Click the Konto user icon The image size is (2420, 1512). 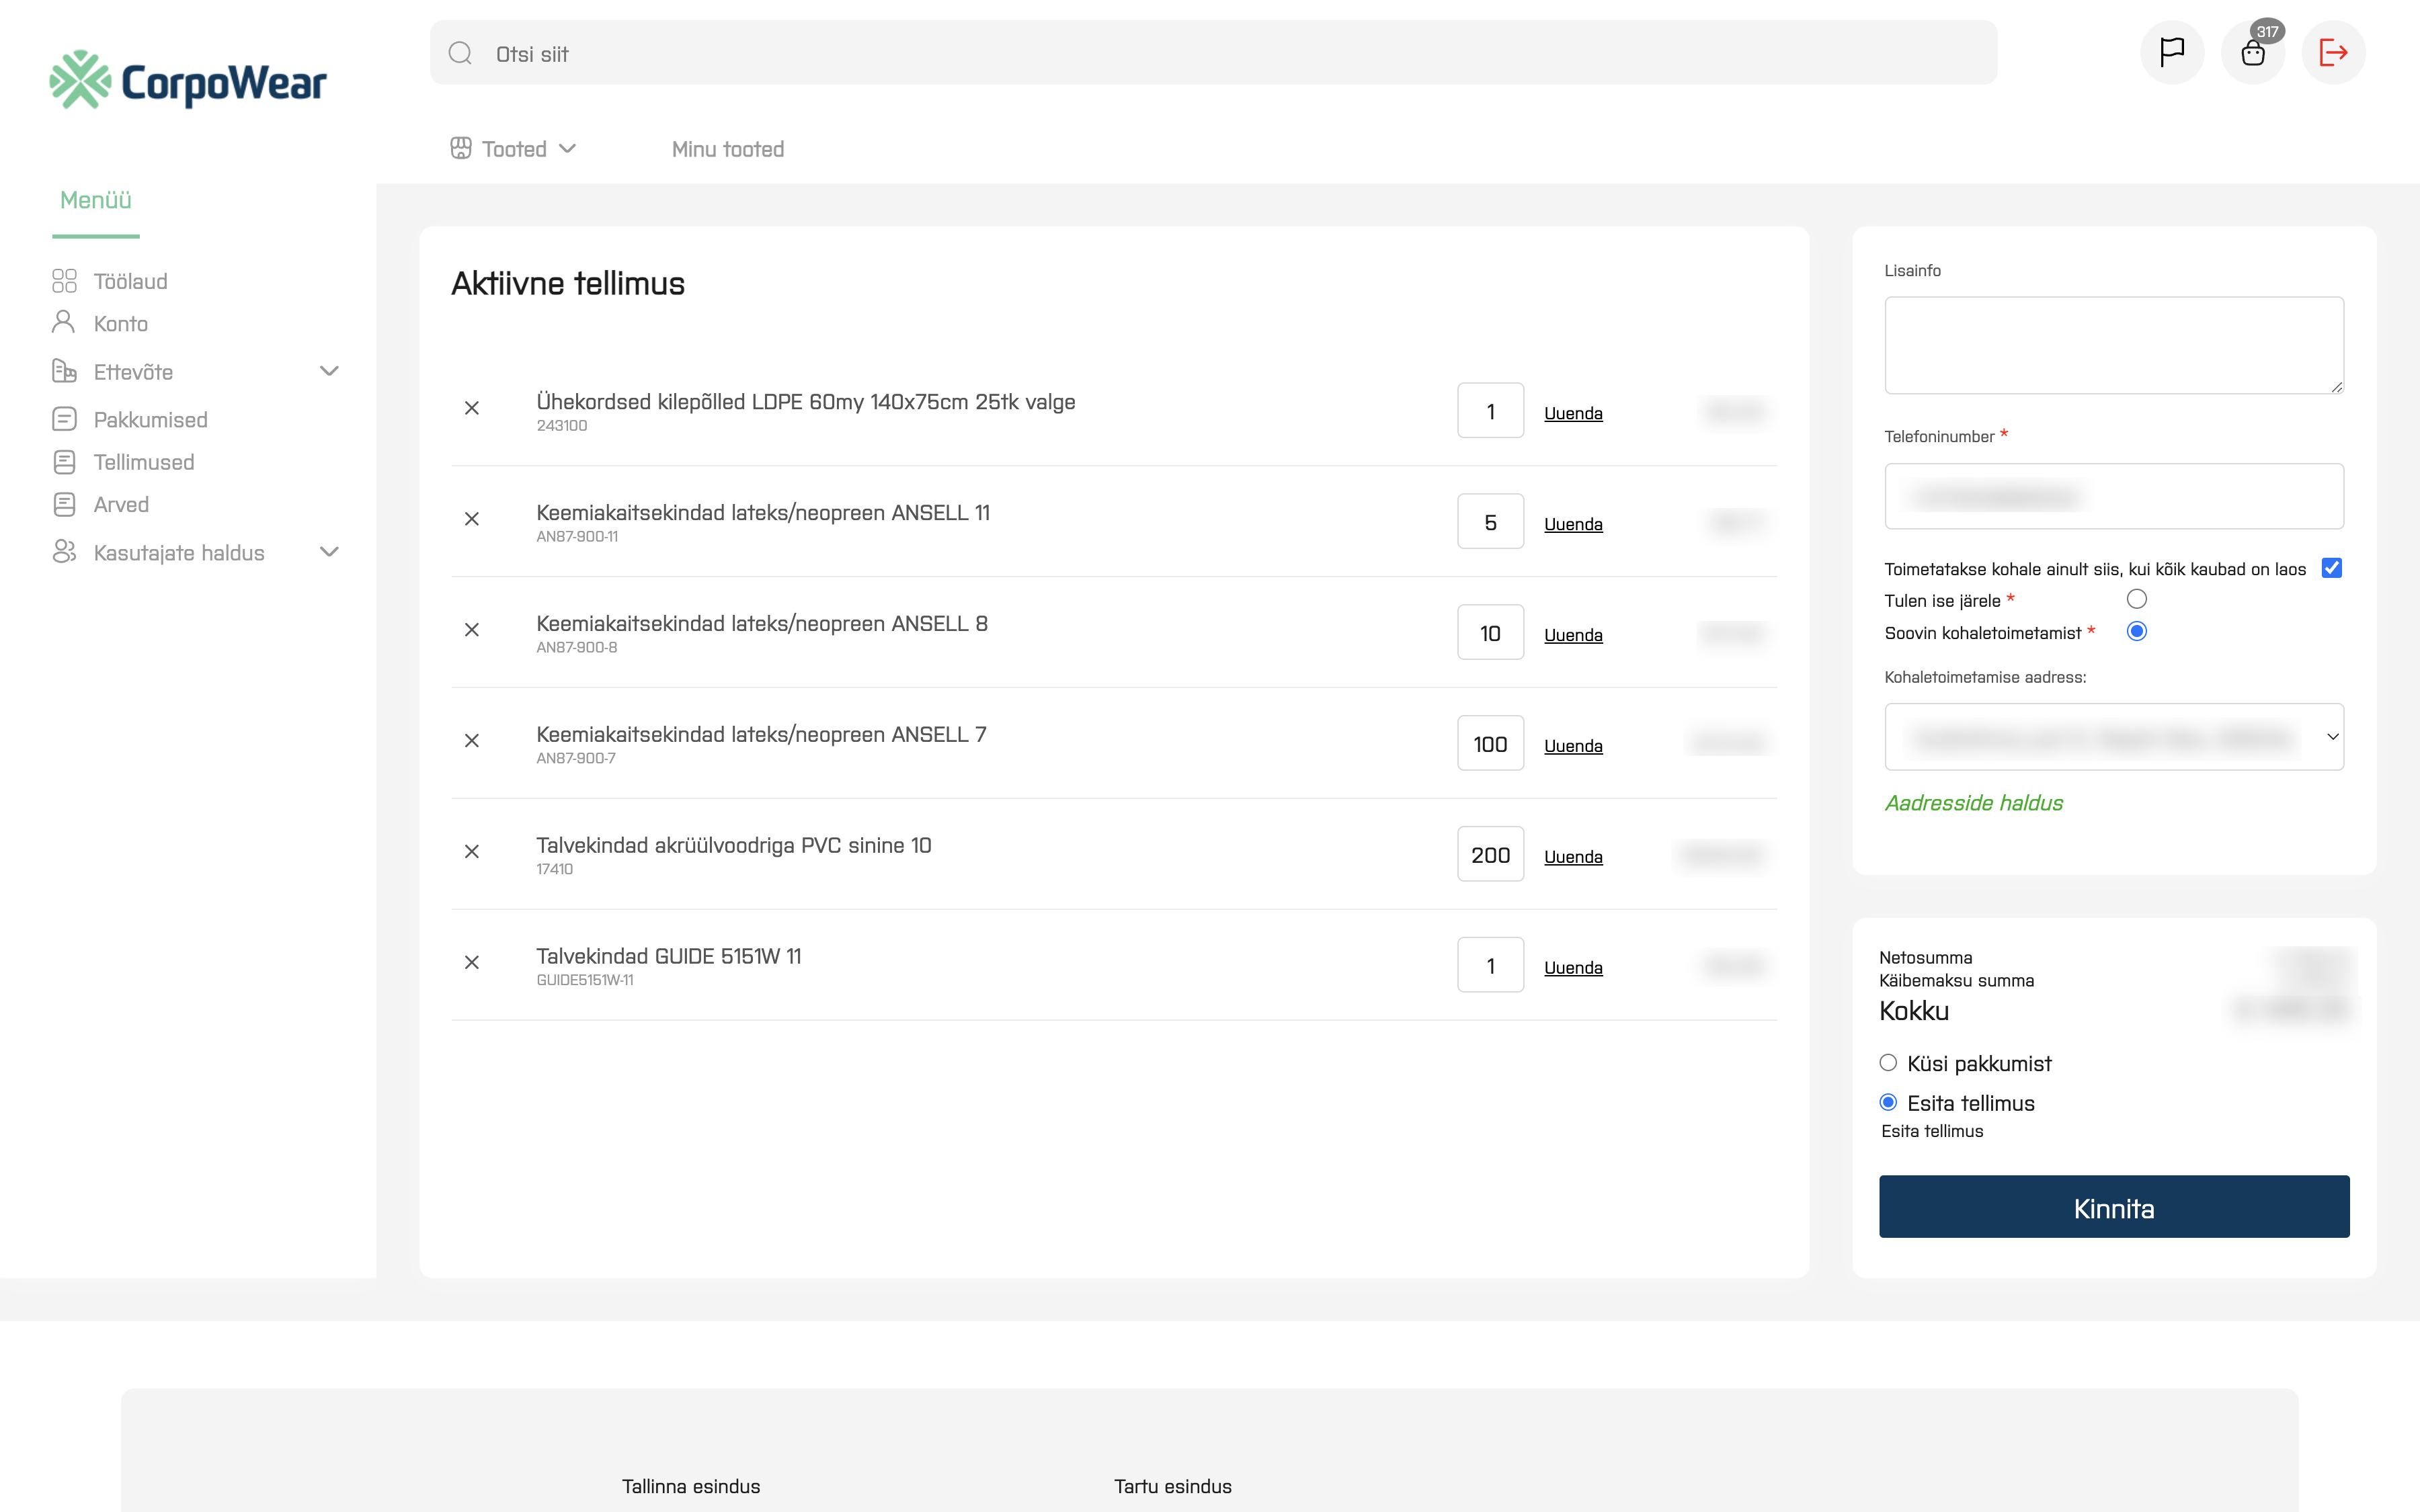(x=64, y=322)
